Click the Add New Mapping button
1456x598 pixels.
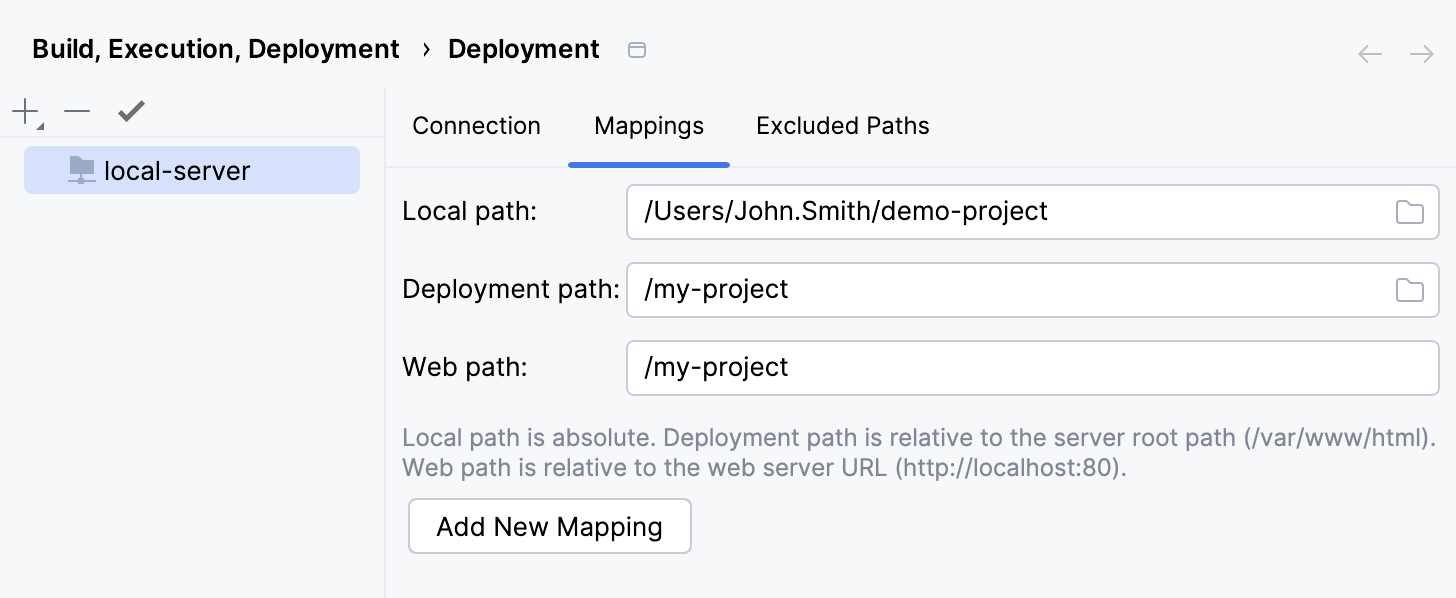tap(549, 526)
